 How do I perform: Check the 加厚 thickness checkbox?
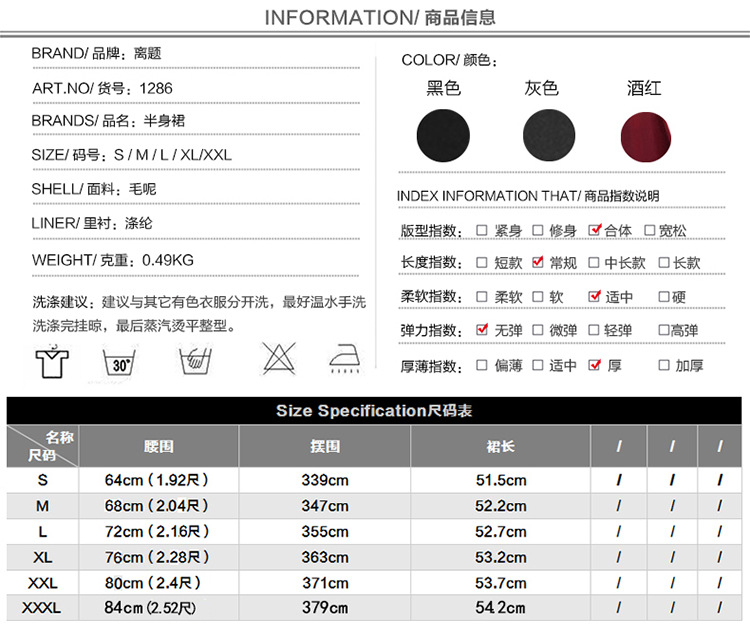[664, 365]
